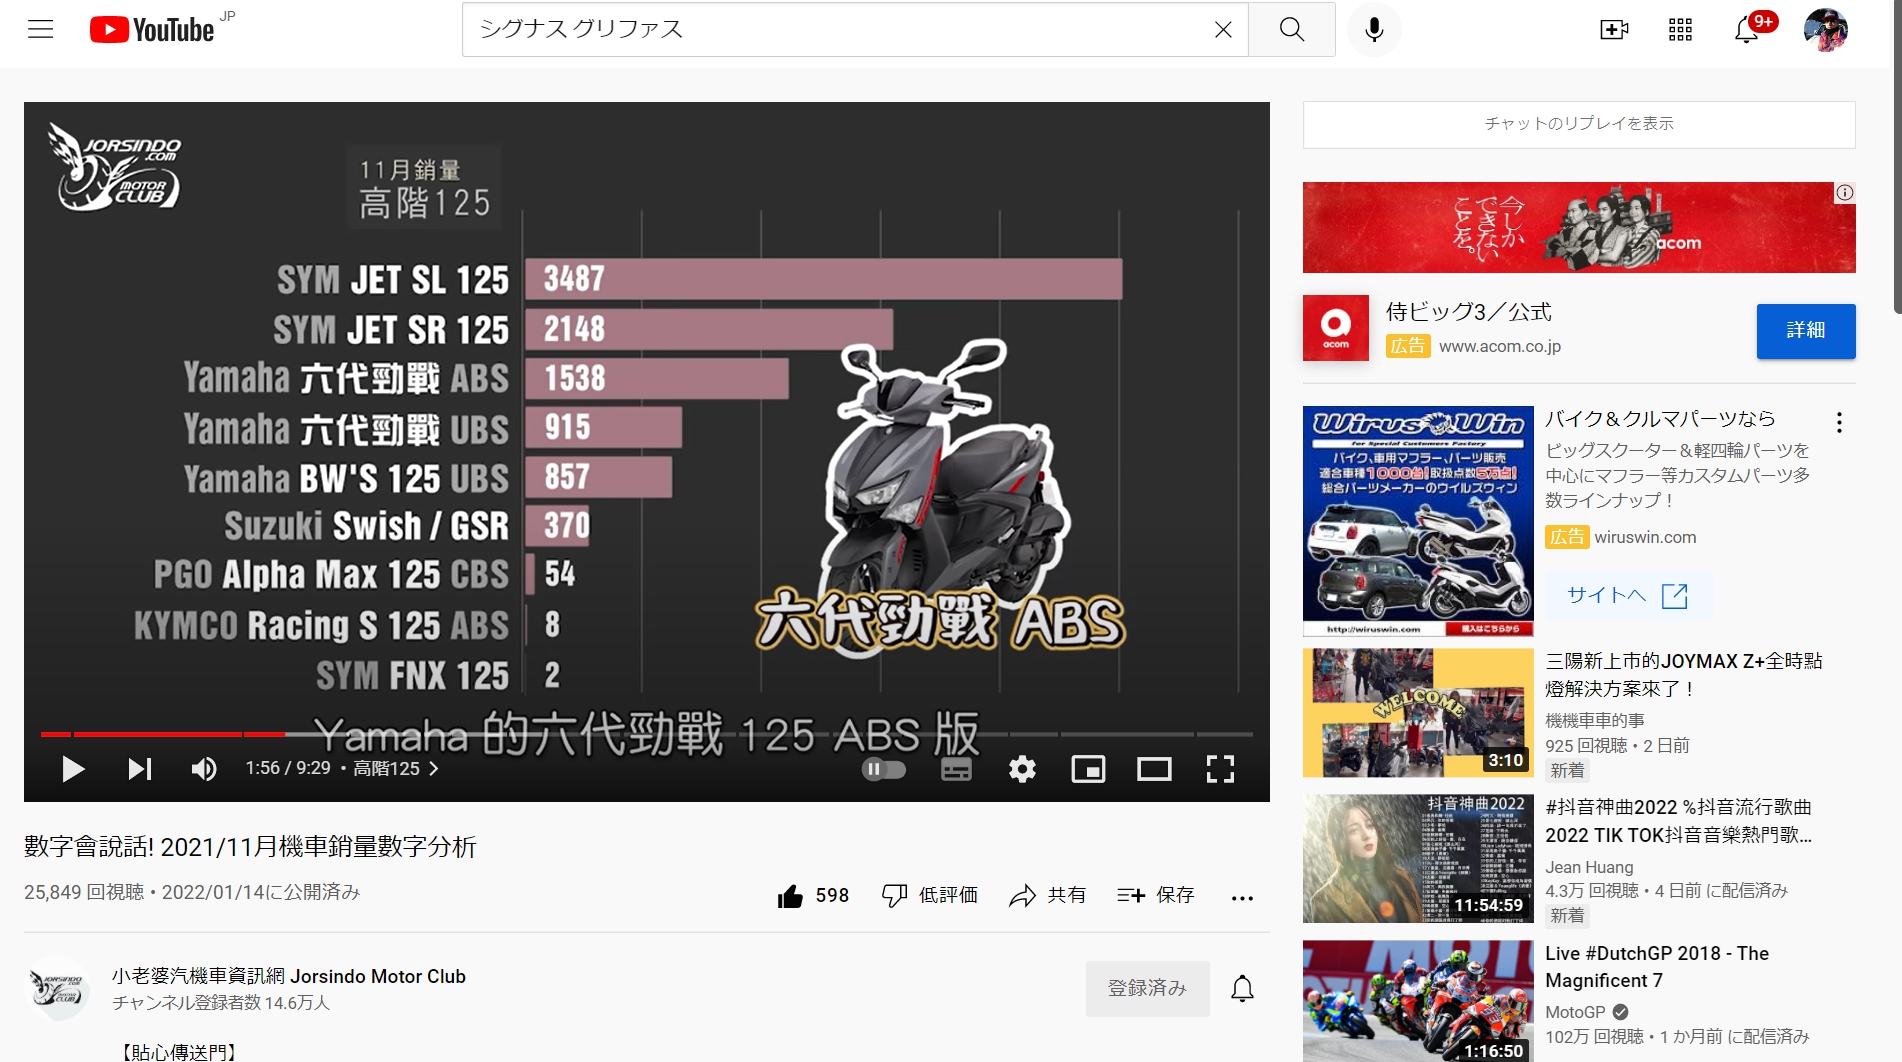The image size is (1902, 1062).
Task: Open the Jean Huang channel name
Action: (1588, 867)
